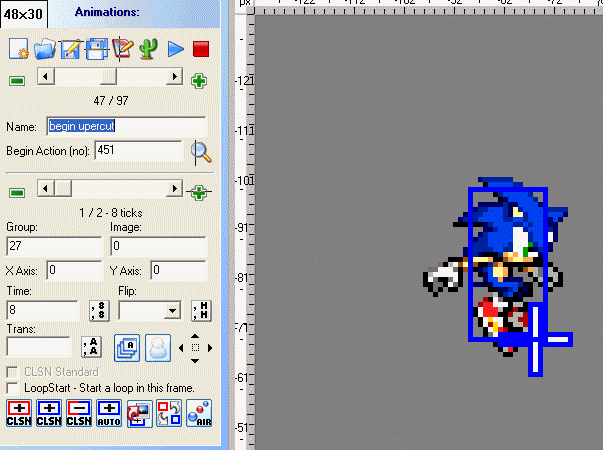Play the animation with the blue arrow

coord(175,49)
